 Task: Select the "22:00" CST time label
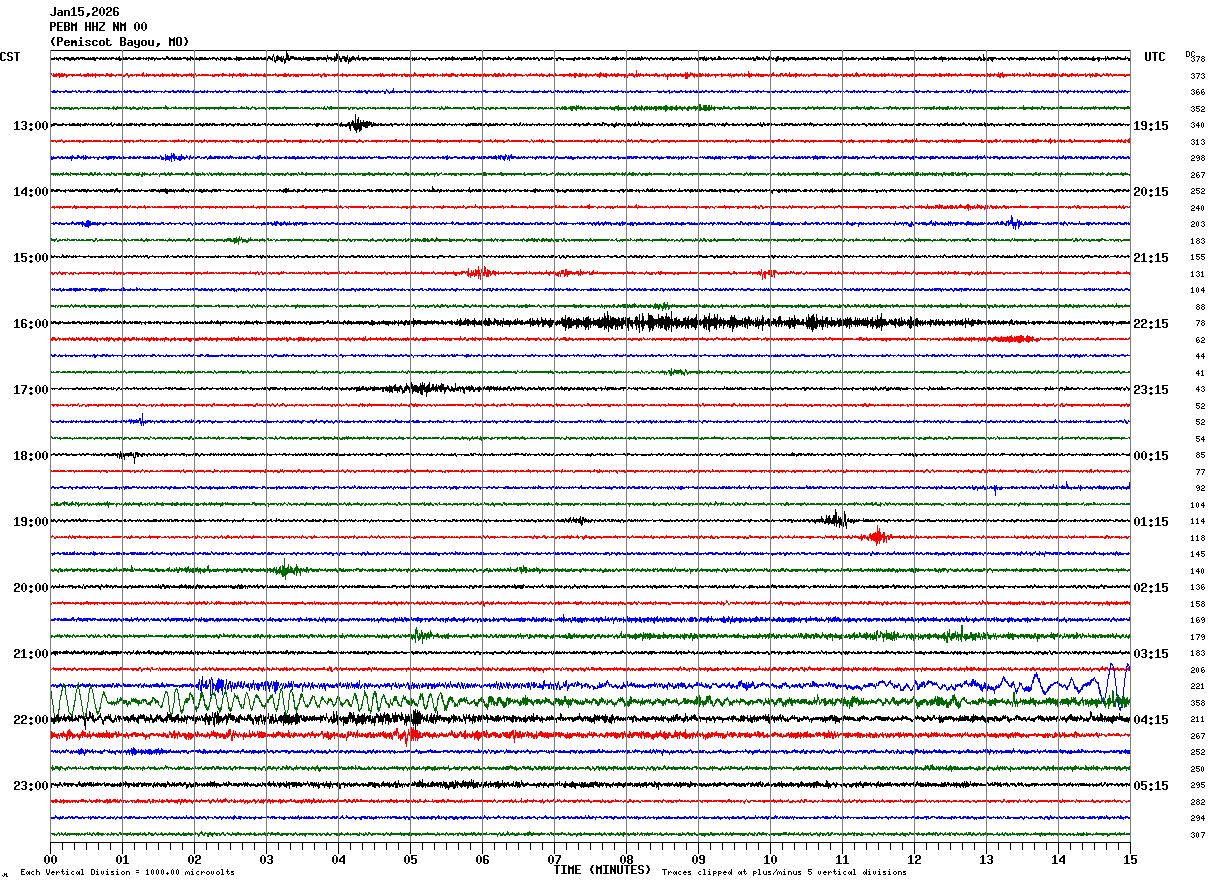coord(30,720)
